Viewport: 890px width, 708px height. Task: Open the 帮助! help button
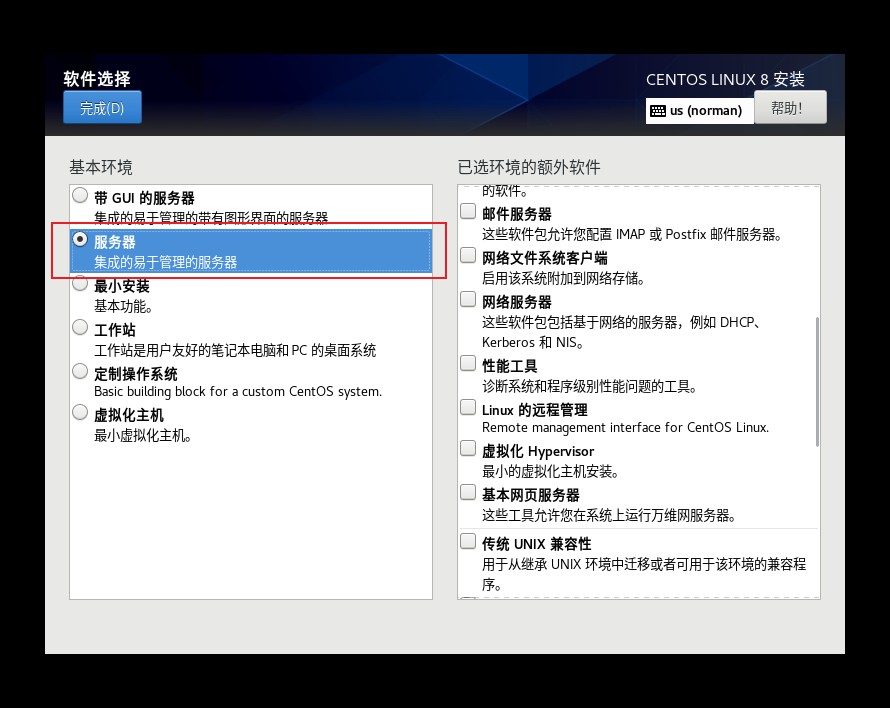(790, 107)
